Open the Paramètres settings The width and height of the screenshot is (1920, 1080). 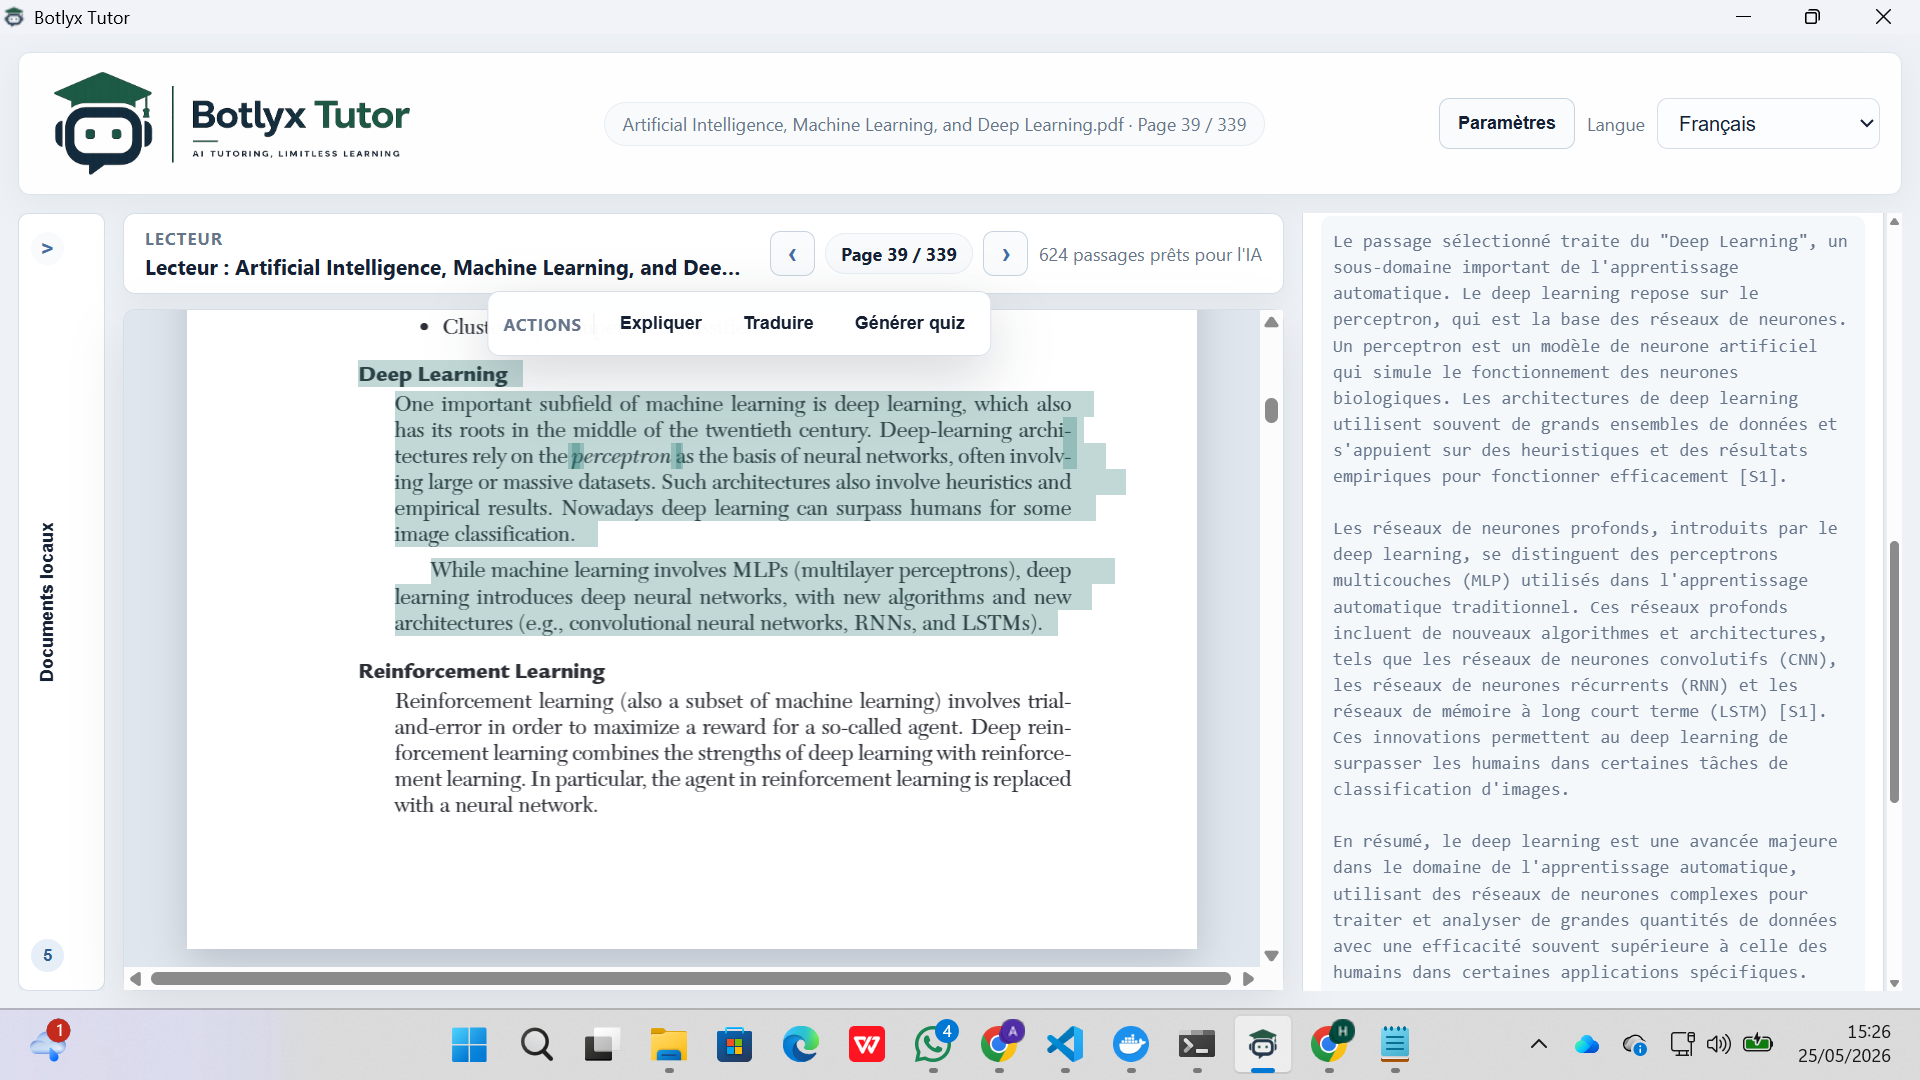click(x=1506, y=123)
